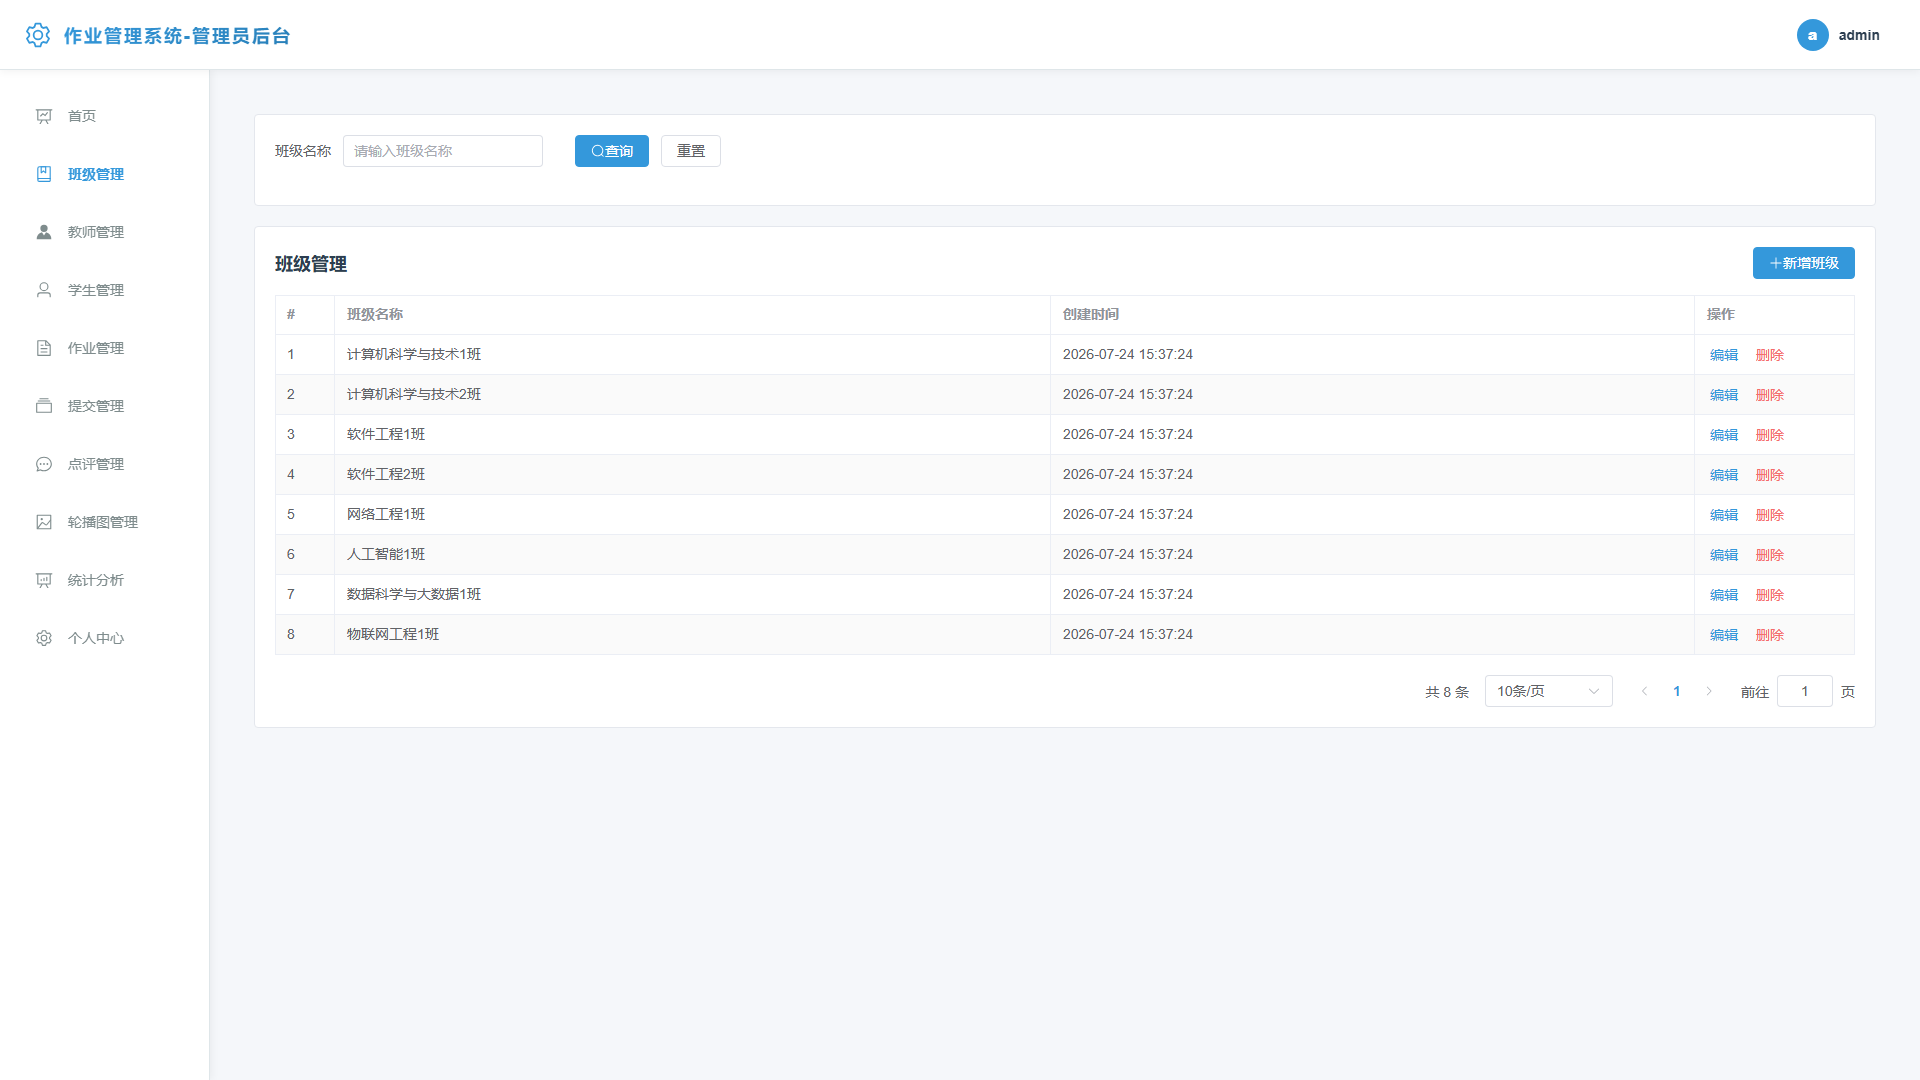Viewport: 1920px width, 1080px height.
Task: Go to the previous page arrow
Action: tap(1645, 691)
